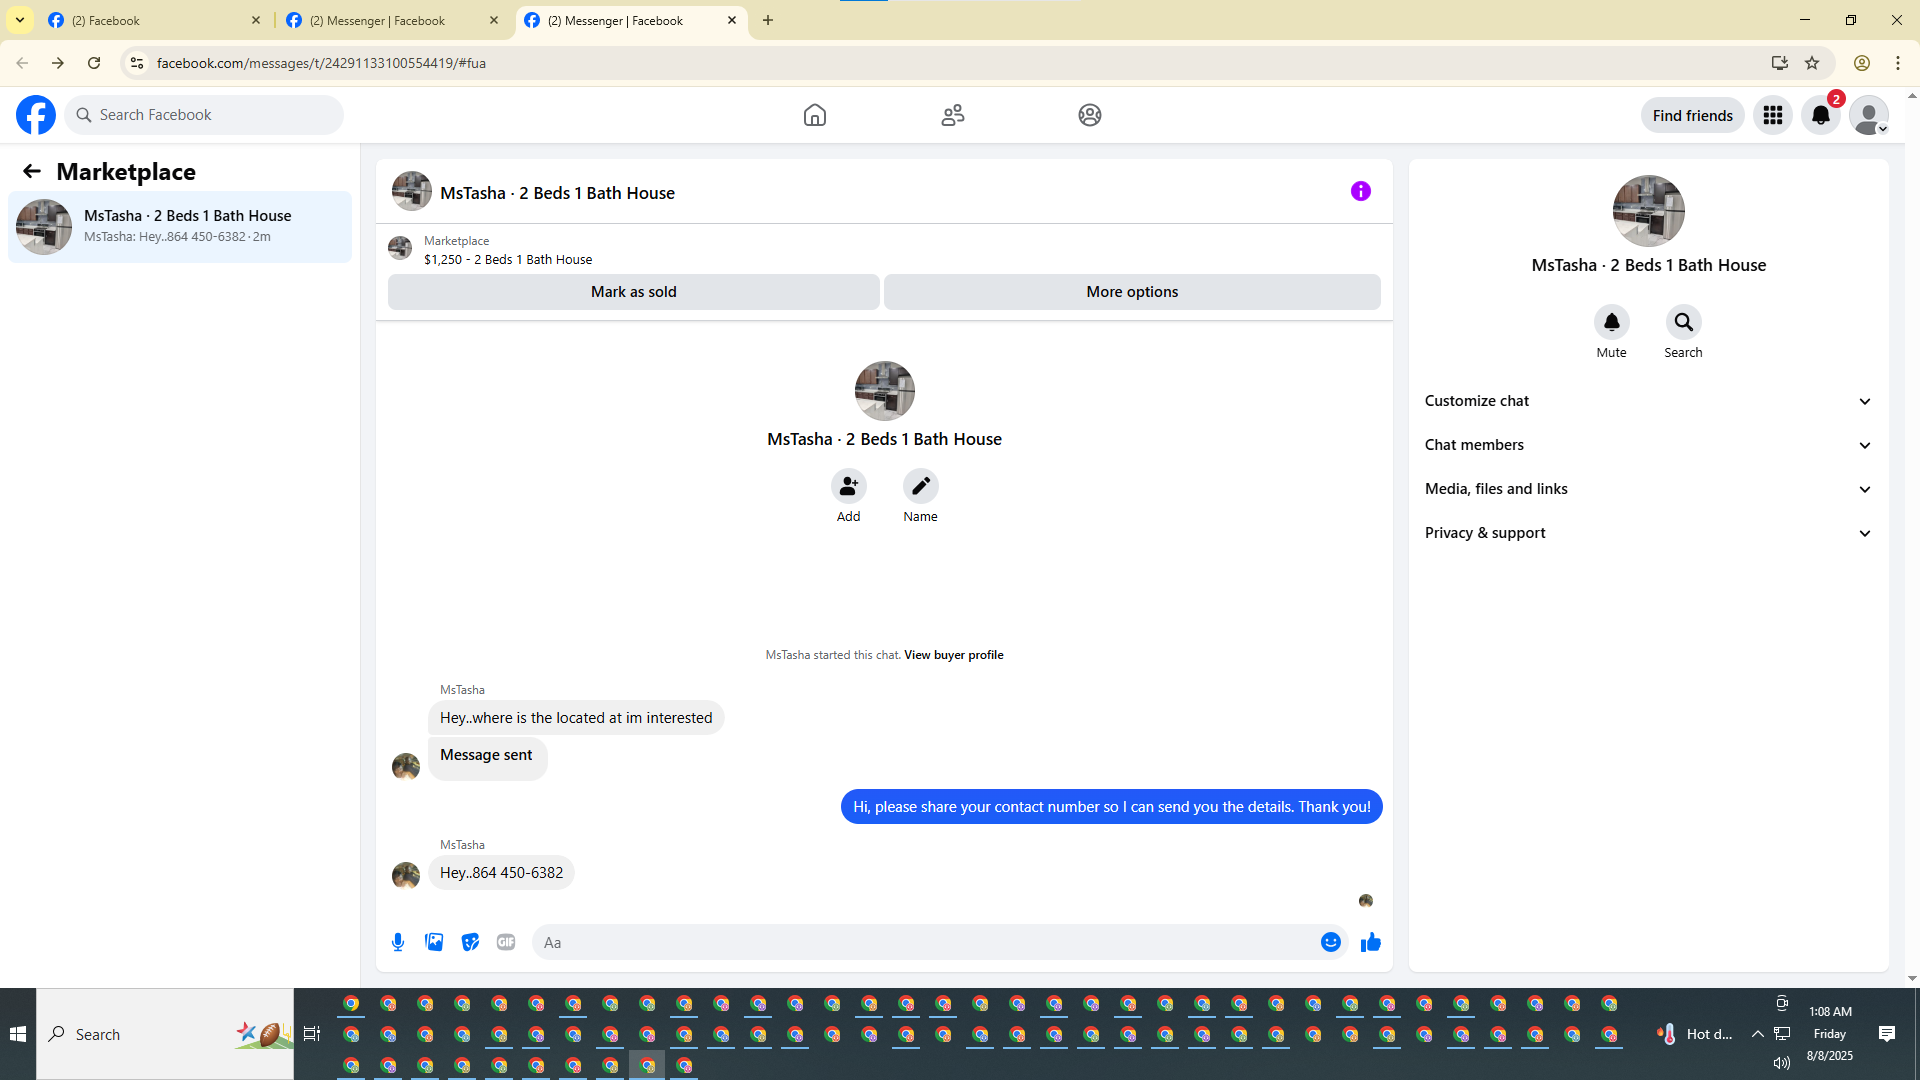The image size is (1920, 1080).
Task: Open the GIF picker icon
Action: [506, 942]
